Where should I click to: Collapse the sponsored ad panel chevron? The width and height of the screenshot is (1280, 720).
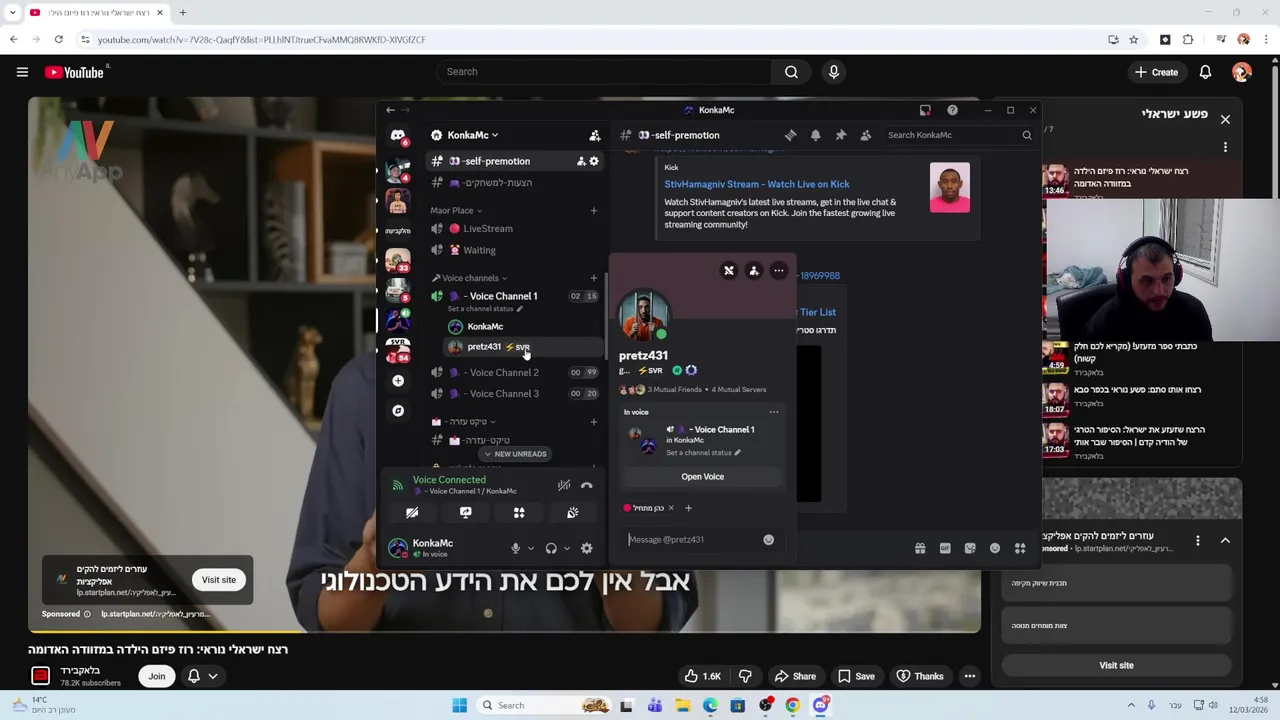coord(1225,540)
